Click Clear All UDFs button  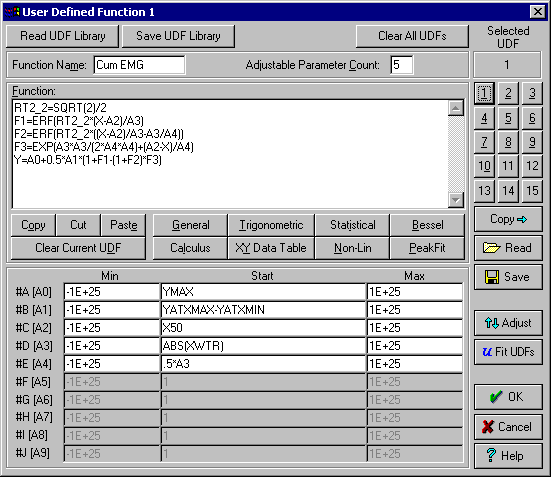[412, 36]
